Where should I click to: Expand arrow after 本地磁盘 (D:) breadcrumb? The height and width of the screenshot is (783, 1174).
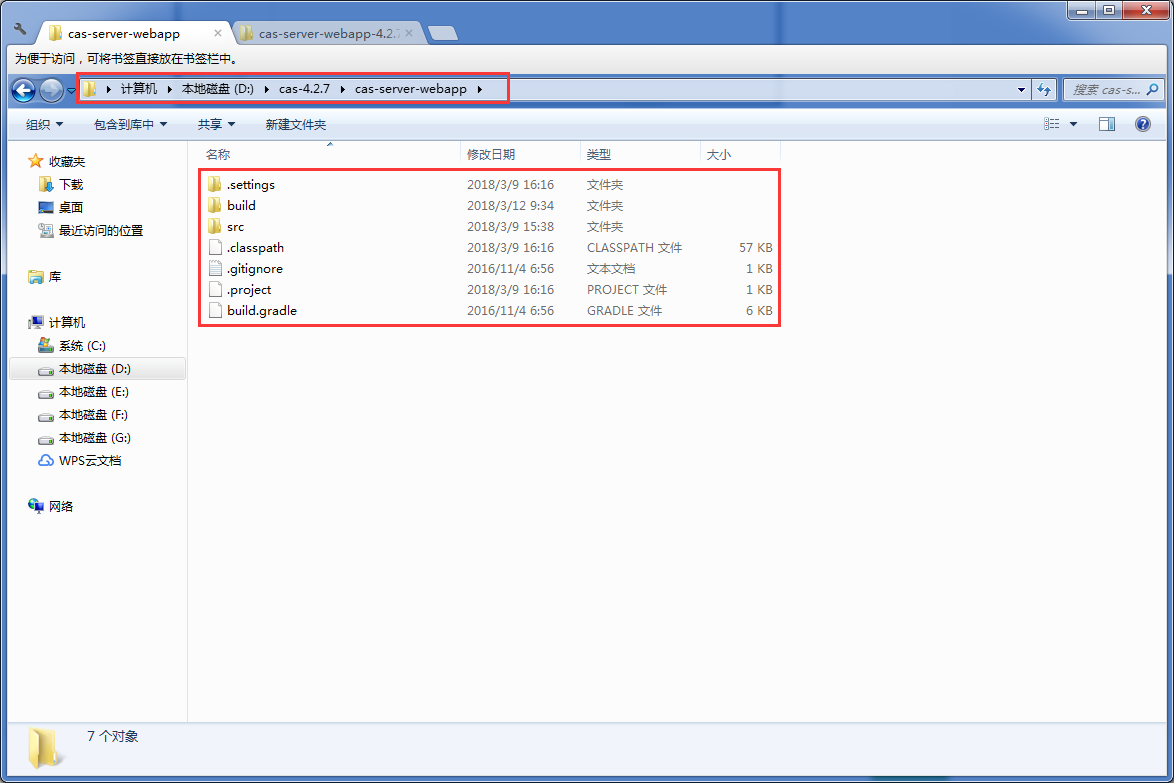[x=267, y=89]
